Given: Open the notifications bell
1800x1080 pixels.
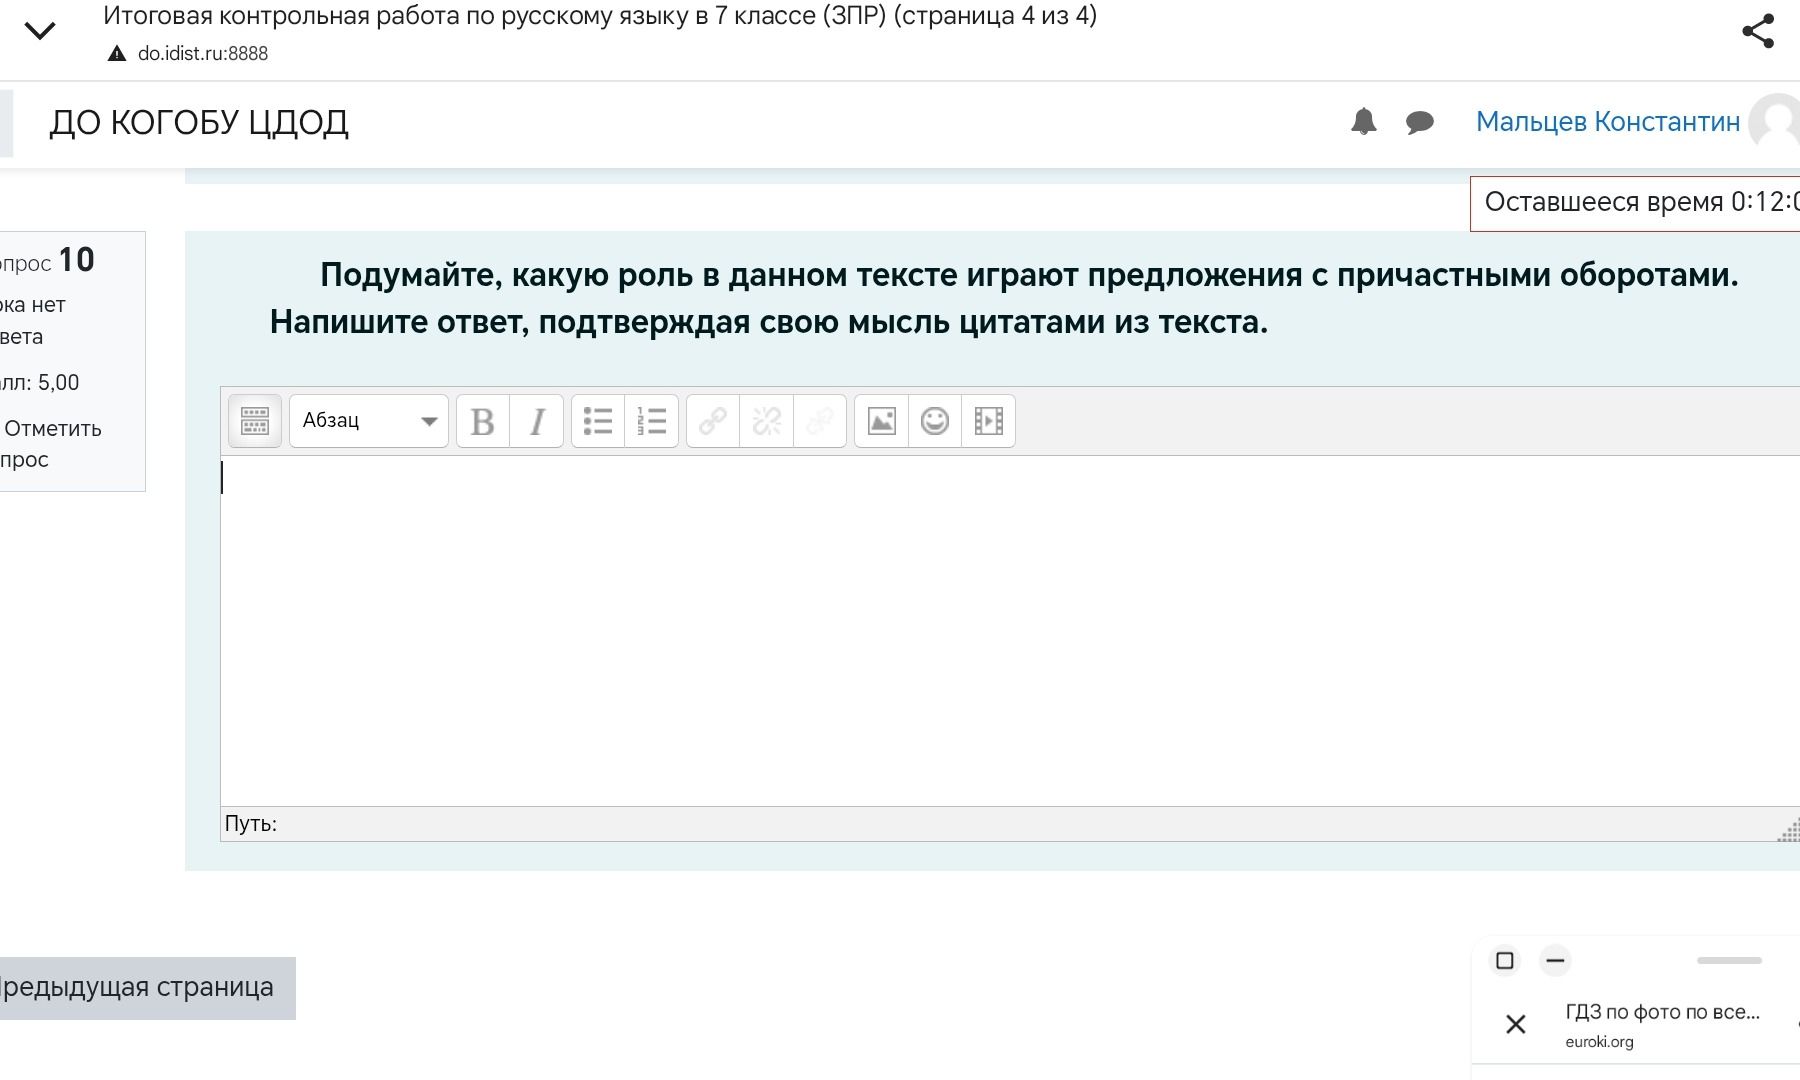Looking at the screenshot, I should 1364,122.
